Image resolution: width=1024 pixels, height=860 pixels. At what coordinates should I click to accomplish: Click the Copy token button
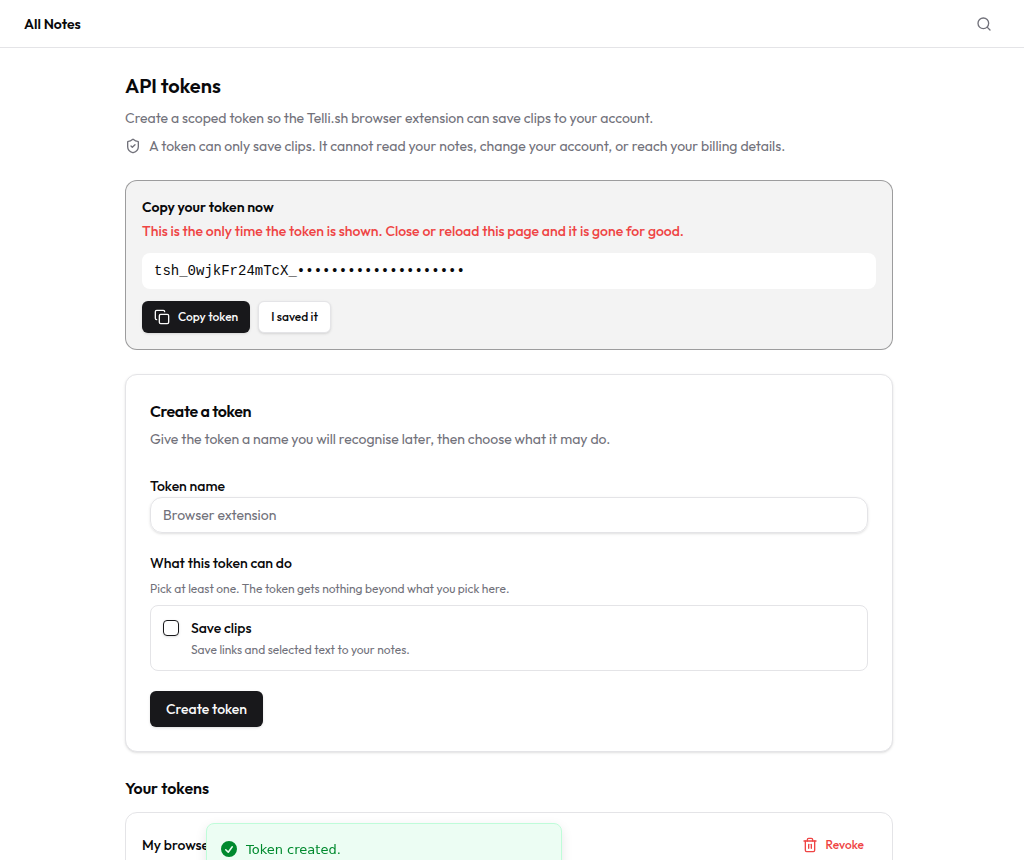tap(196, 317)
